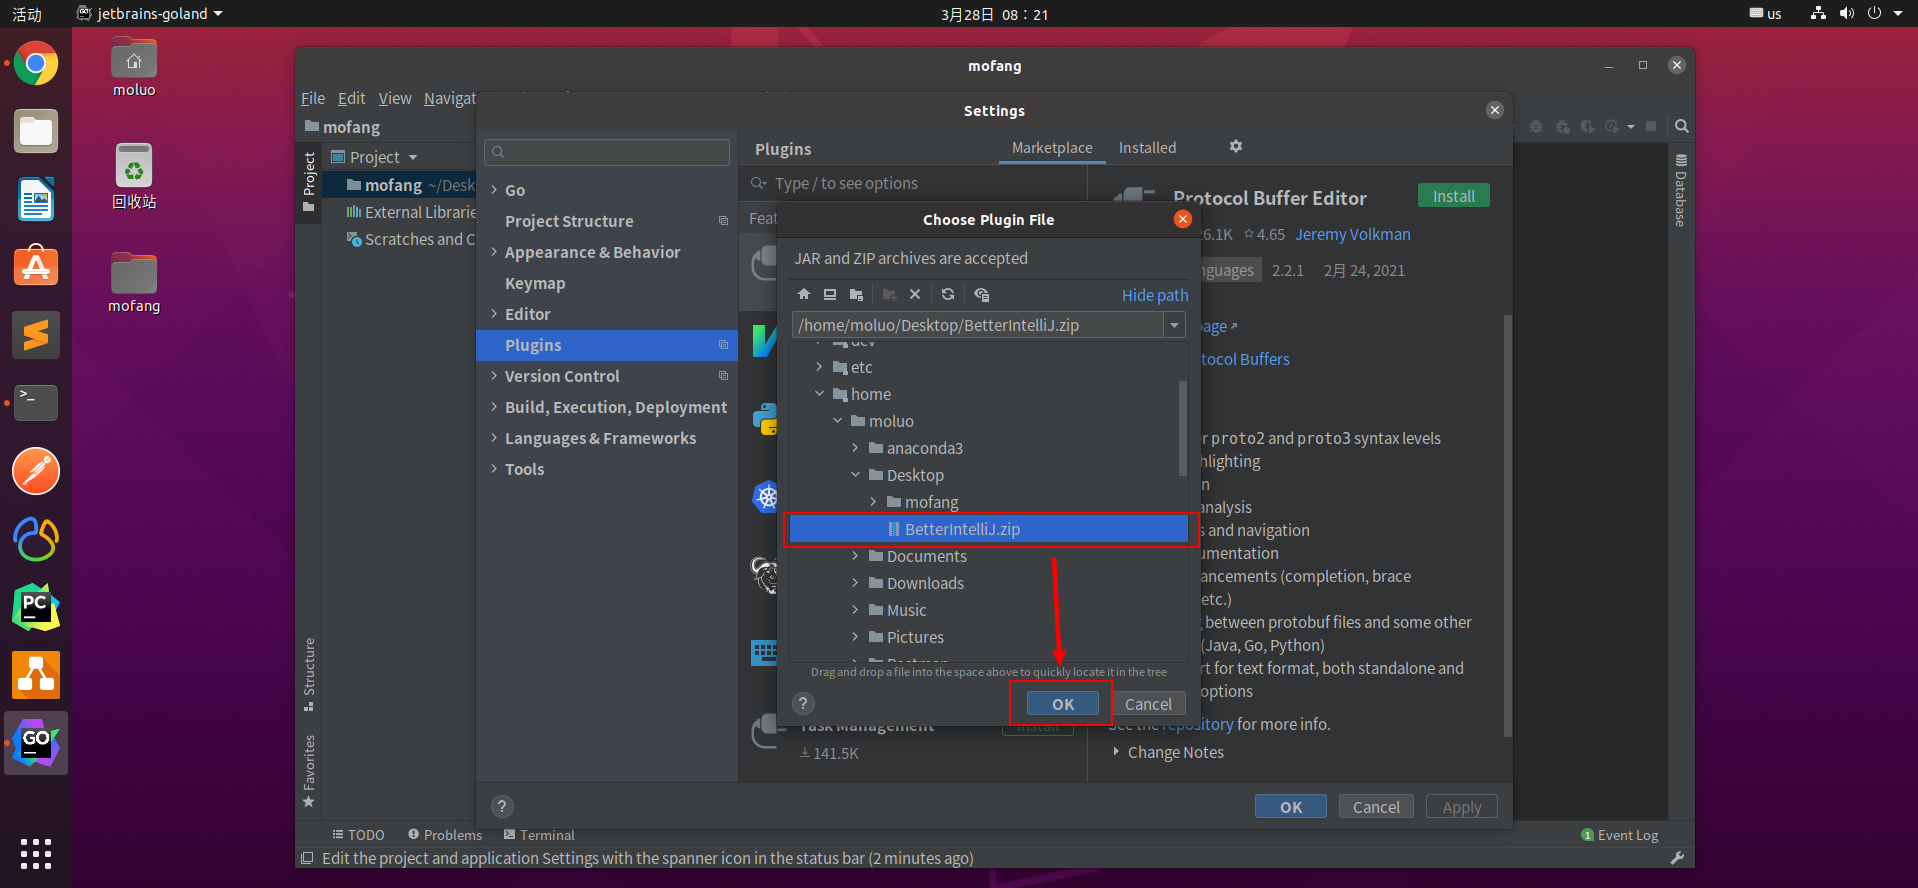Switch to the Marketplace tab
Viewport: 1918px width, 888px height.
1052,148
